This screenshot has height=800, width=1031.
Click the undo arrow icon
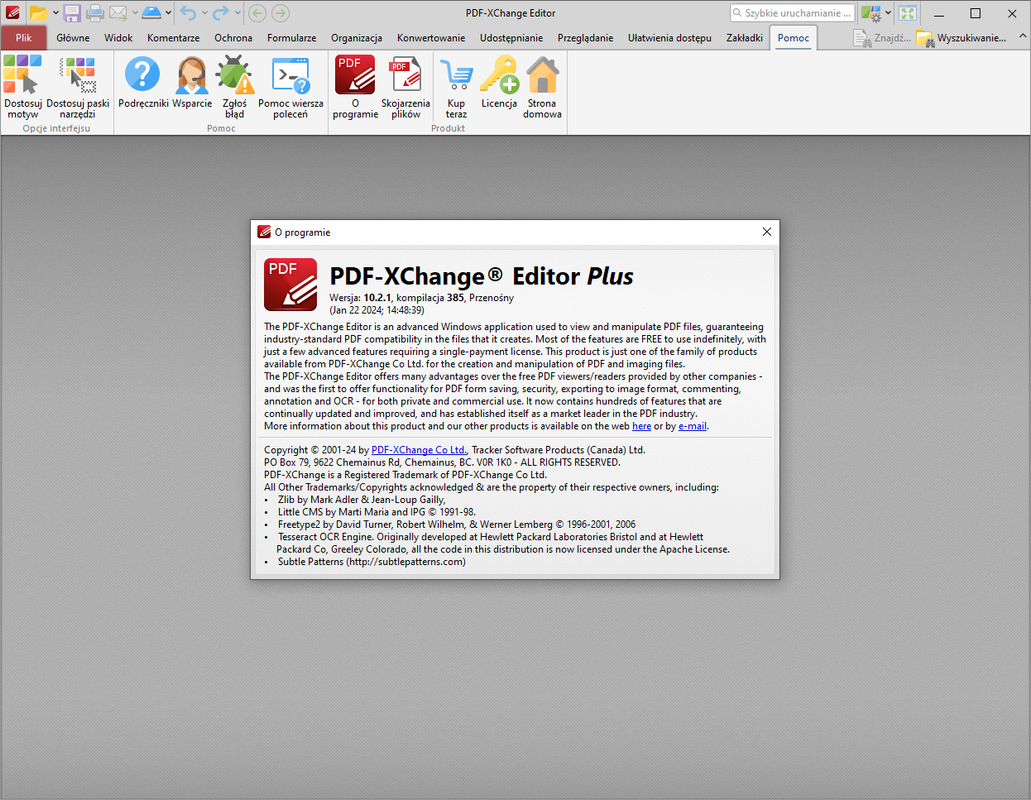[x=188, y=13]
